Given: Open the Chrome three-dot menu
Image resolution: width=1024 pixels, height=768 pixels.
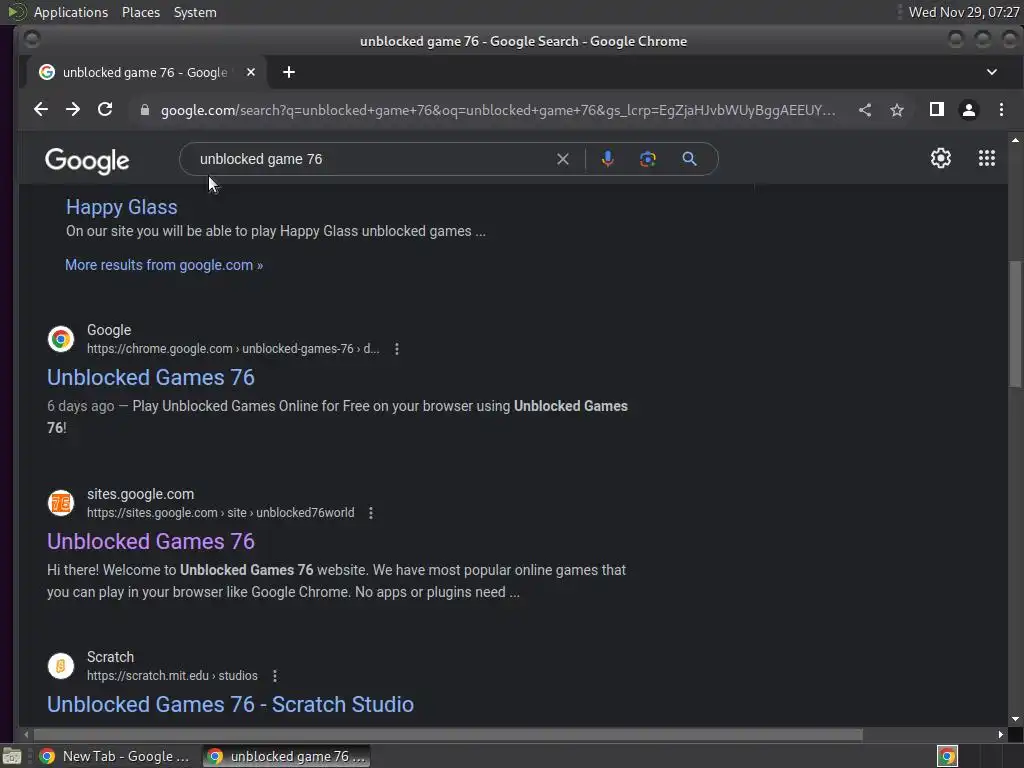Looking at the screenshot, I should pyautogui.click(x=1001, y=110).
